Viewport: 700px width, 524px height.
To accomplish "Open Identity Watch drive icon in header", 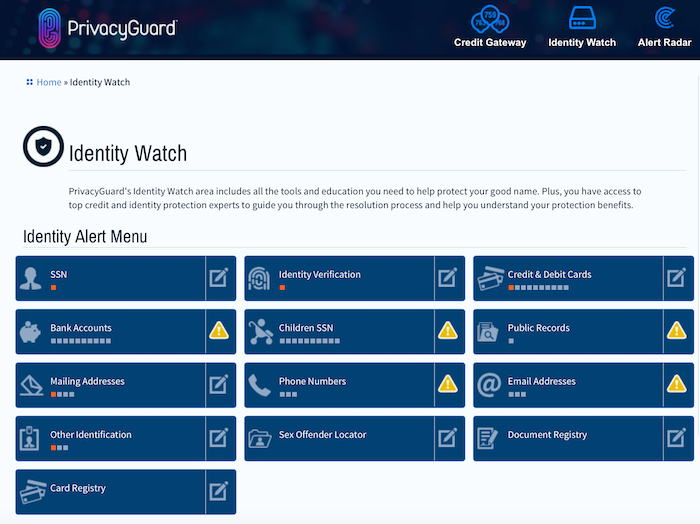I will pyautogui.click(x=582, y=18).
